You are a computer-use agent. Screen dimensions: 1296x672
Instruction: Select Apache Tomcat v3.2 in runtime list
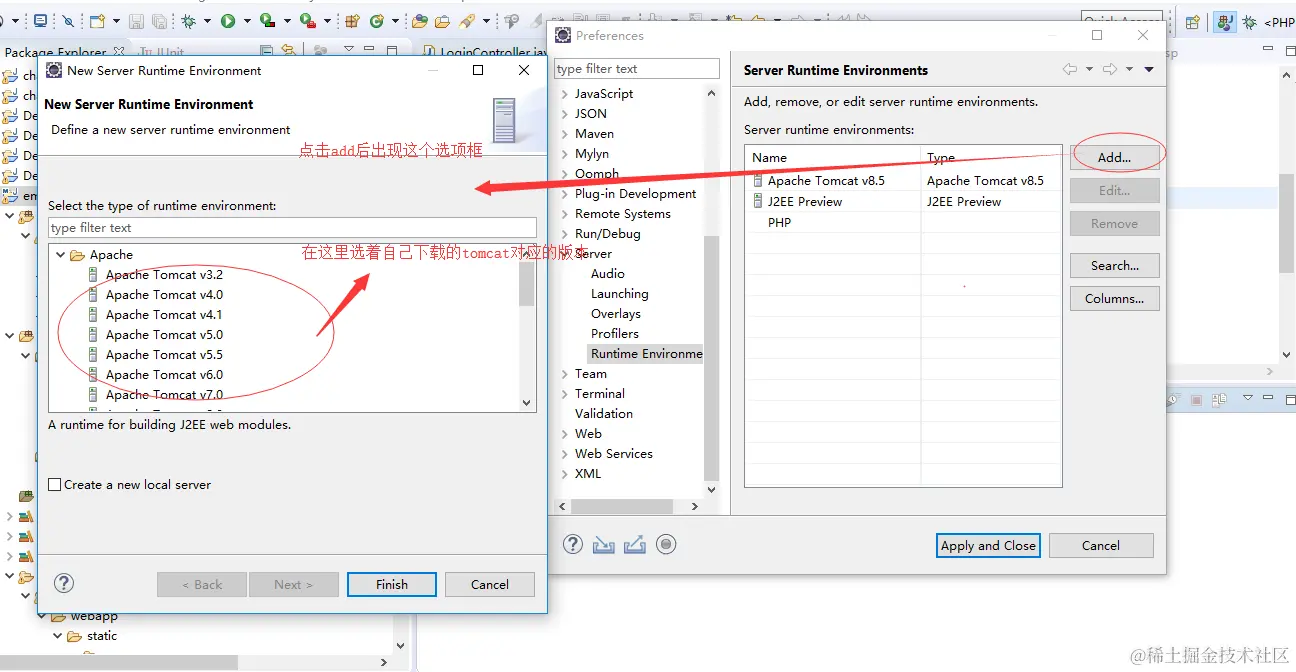coord(164,275)
